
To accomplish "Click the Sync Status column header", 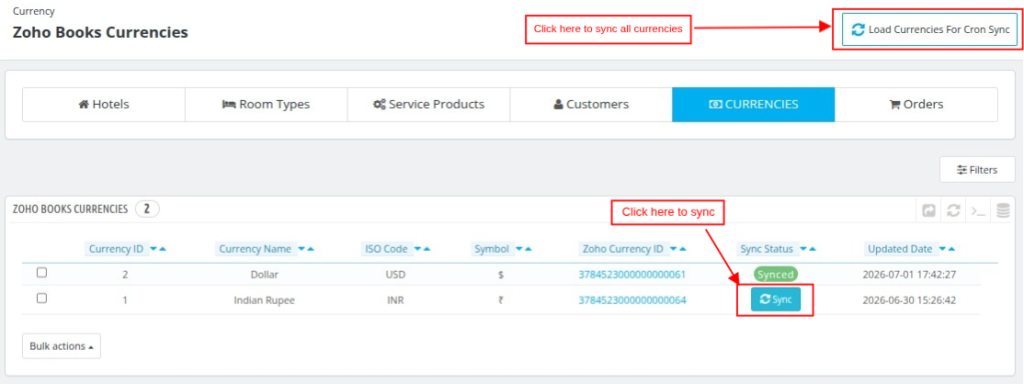I will [767, 249].
